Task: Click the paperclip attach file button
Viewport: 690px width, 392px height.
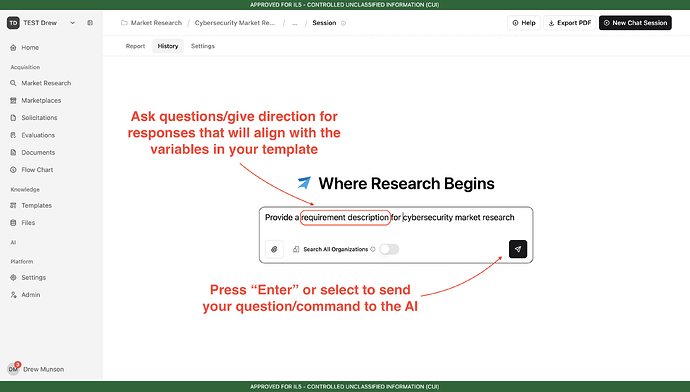Action: pyautogui.click(x=274, y=249)
